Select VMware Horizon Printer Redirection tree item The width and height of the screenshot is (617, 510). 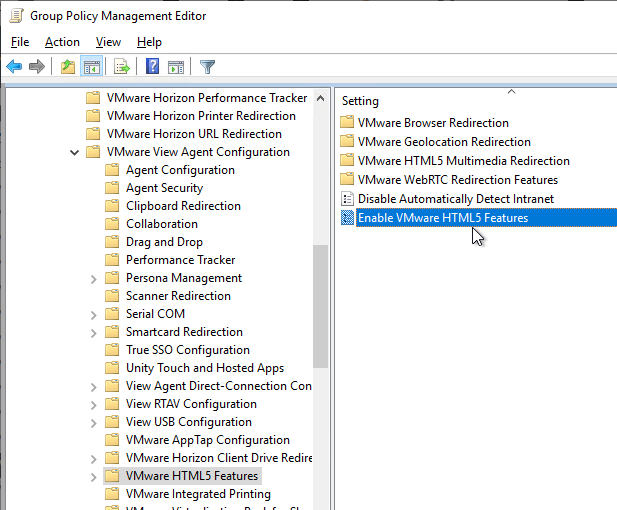coord(201,116)
